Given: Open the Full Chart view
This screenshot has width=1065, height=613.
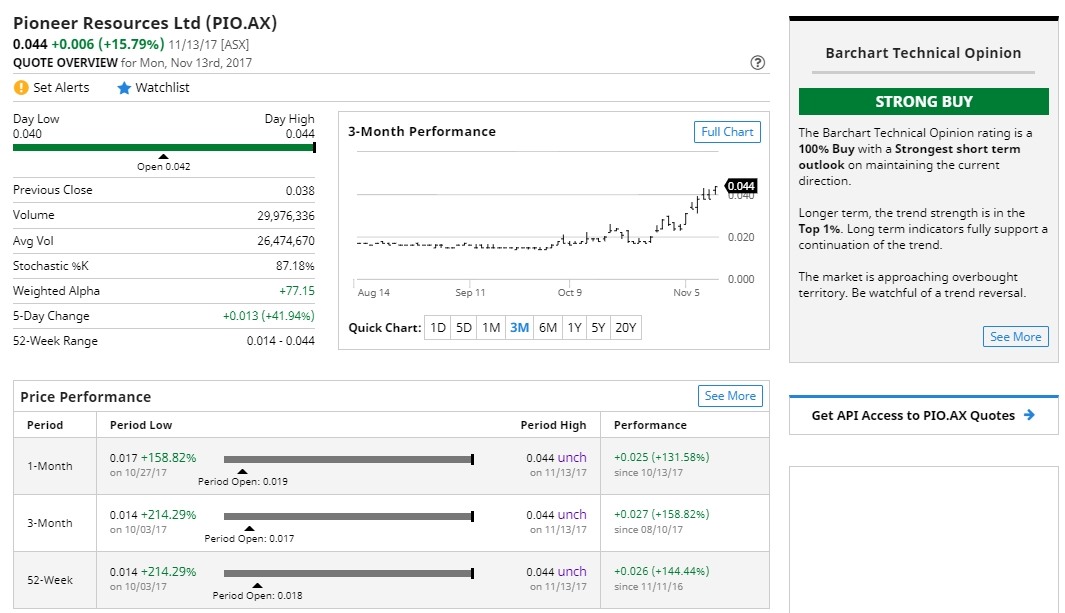Looking at the screenshot, I should pyautogui.click(x=727, y=131).
